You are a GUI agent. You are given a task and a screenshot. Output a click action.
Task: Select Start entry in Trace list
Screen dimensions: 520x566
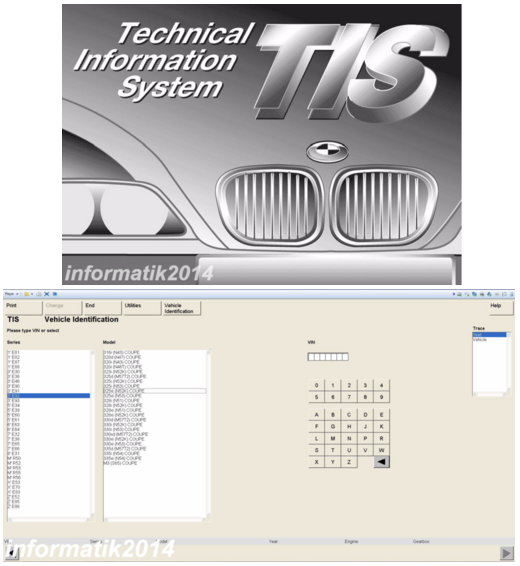pos(489,335)
